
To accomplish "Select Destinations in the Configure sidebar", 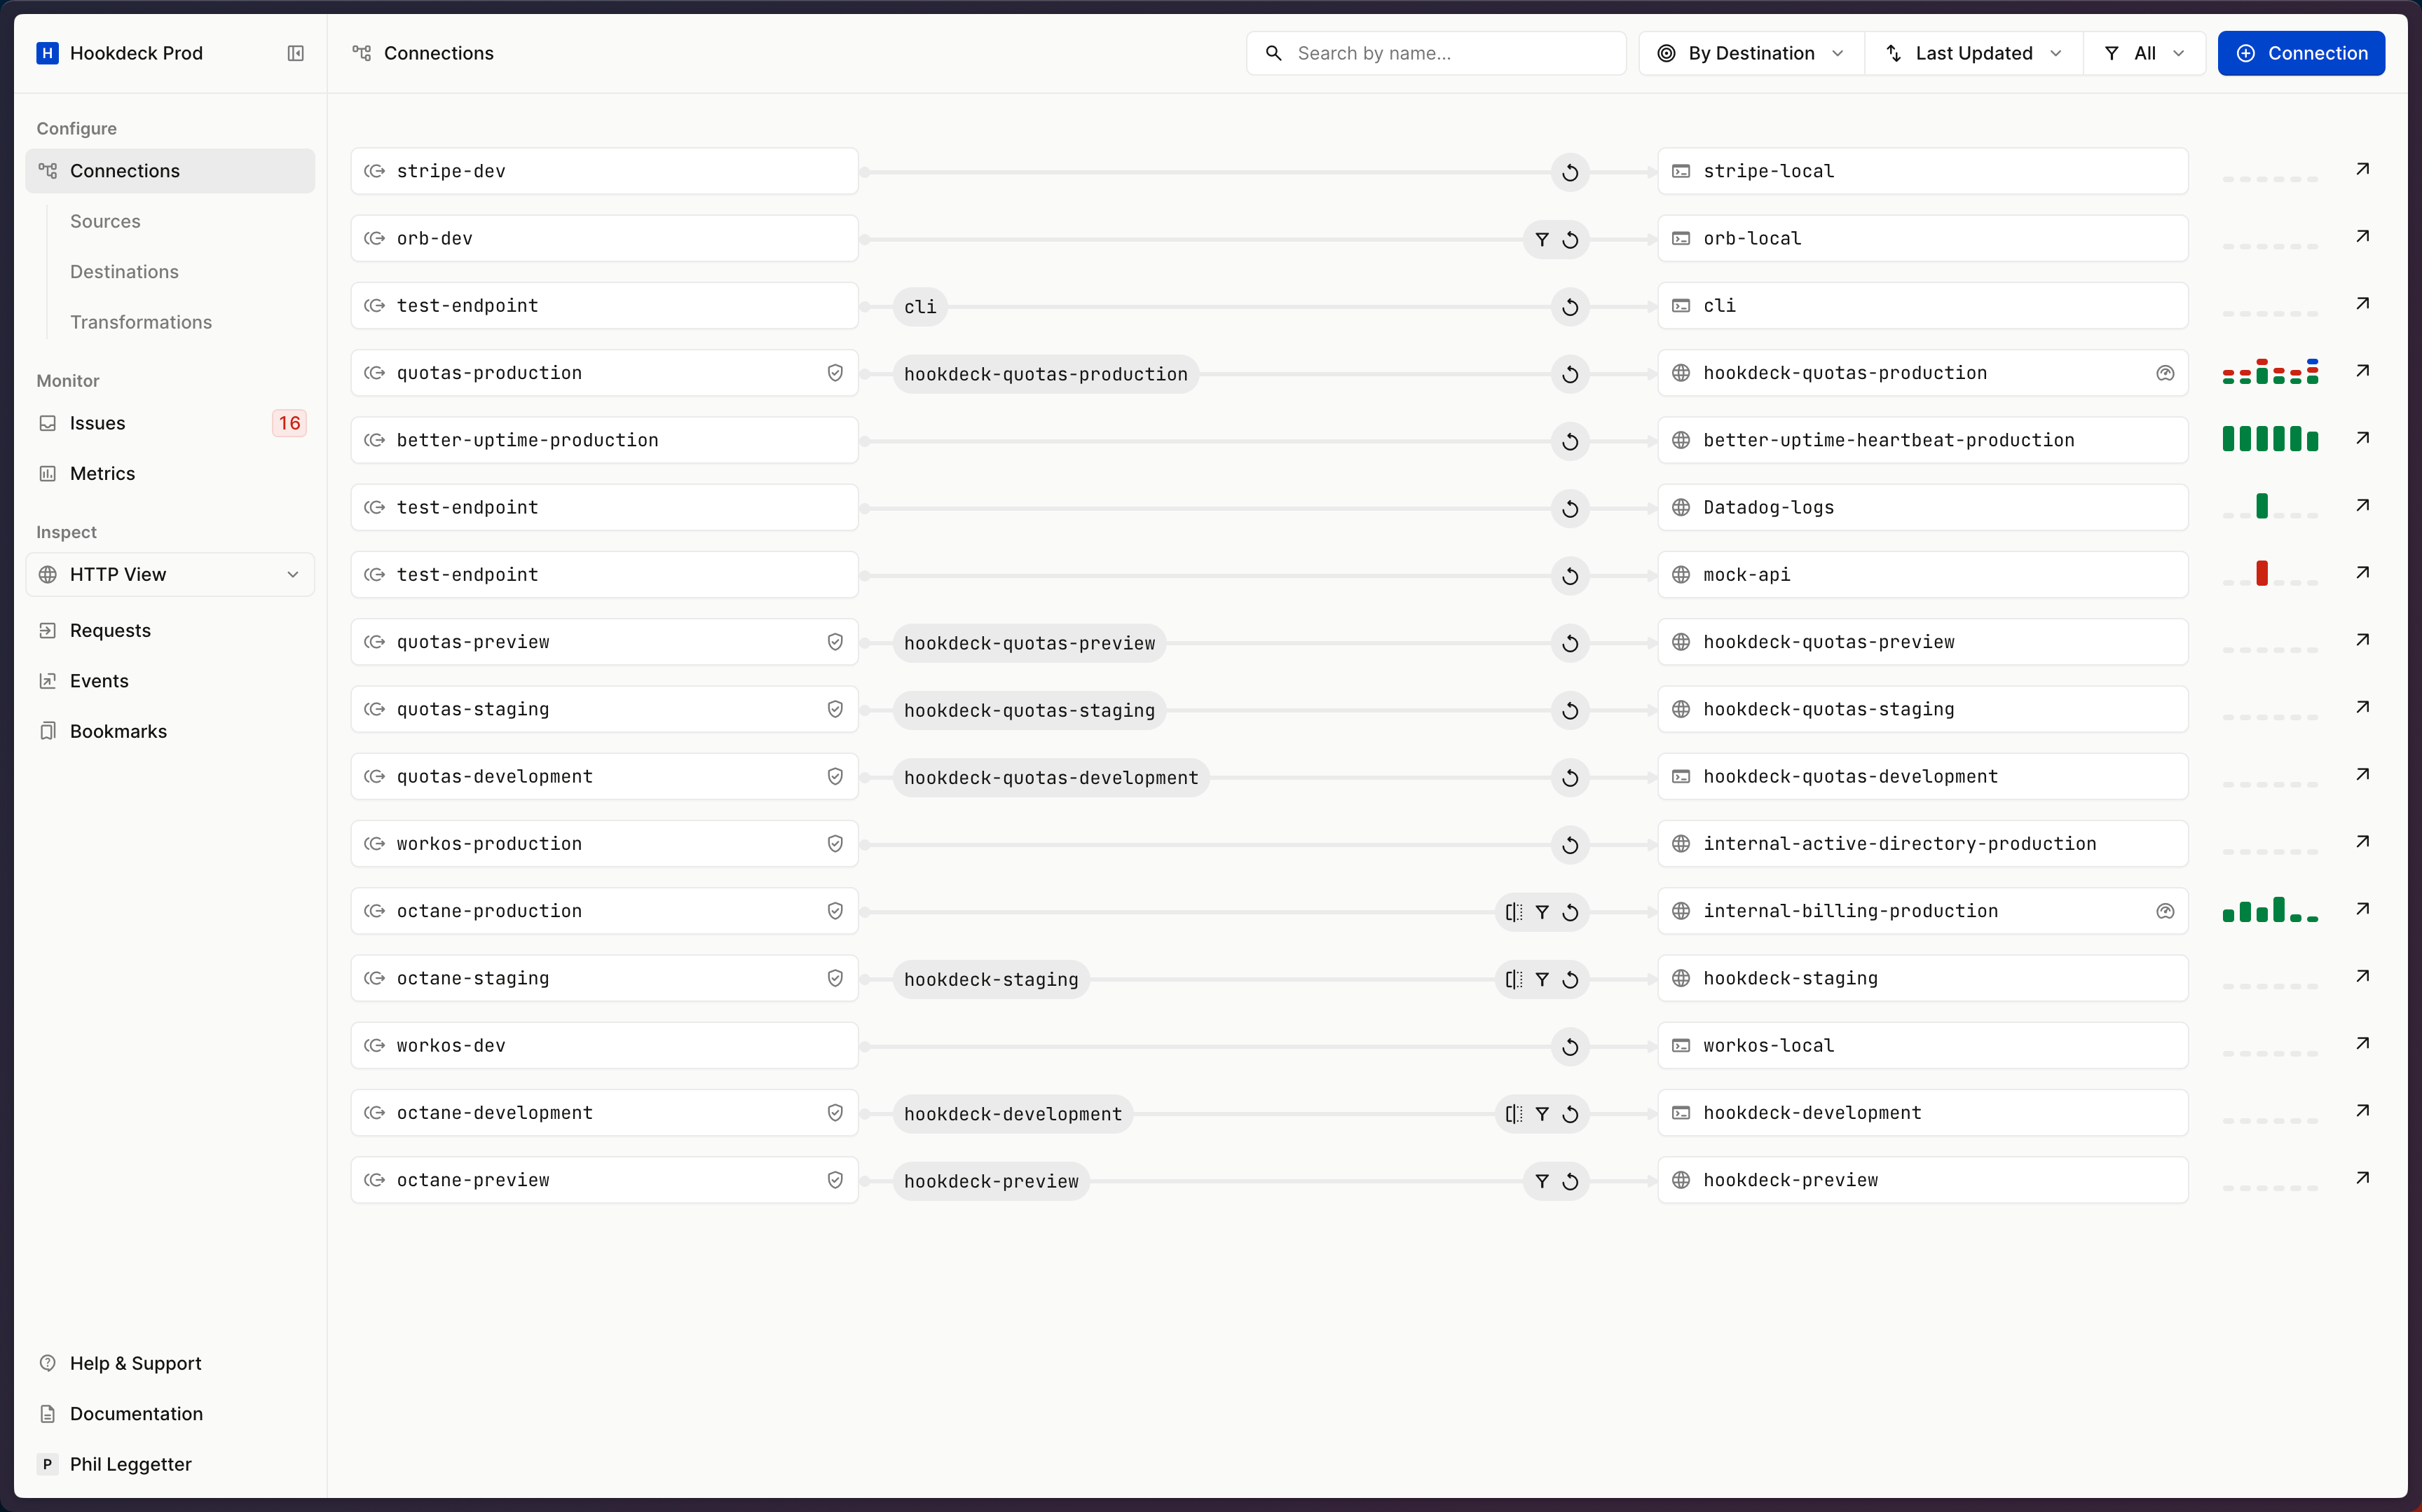I will [x=123, y=271].
